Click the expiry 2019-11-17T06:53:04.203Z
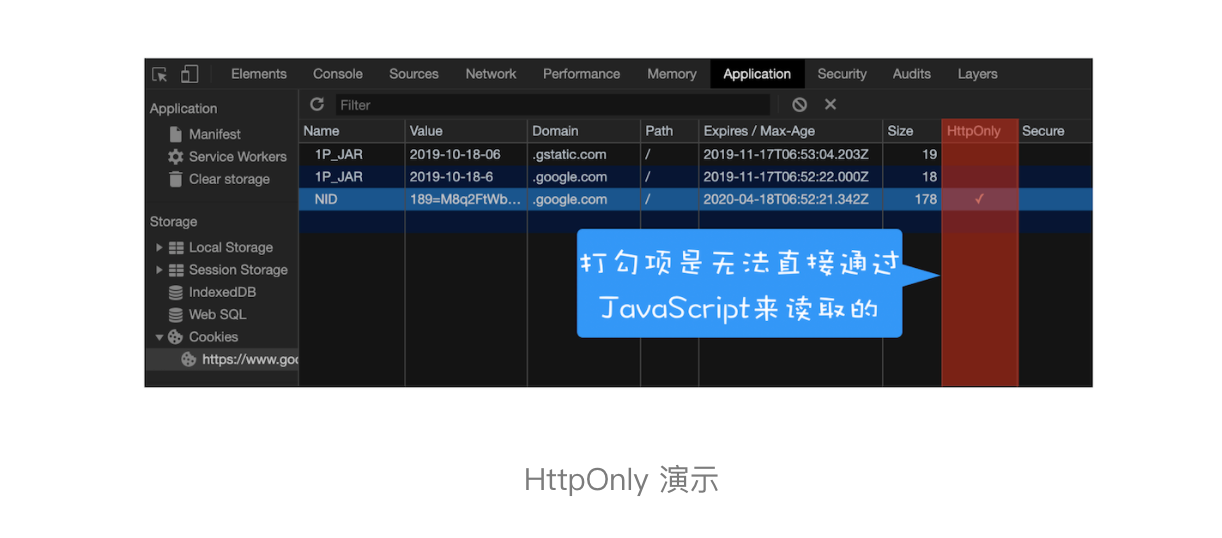This screenshot has height=538, width=1222. (x=786, y=154)
